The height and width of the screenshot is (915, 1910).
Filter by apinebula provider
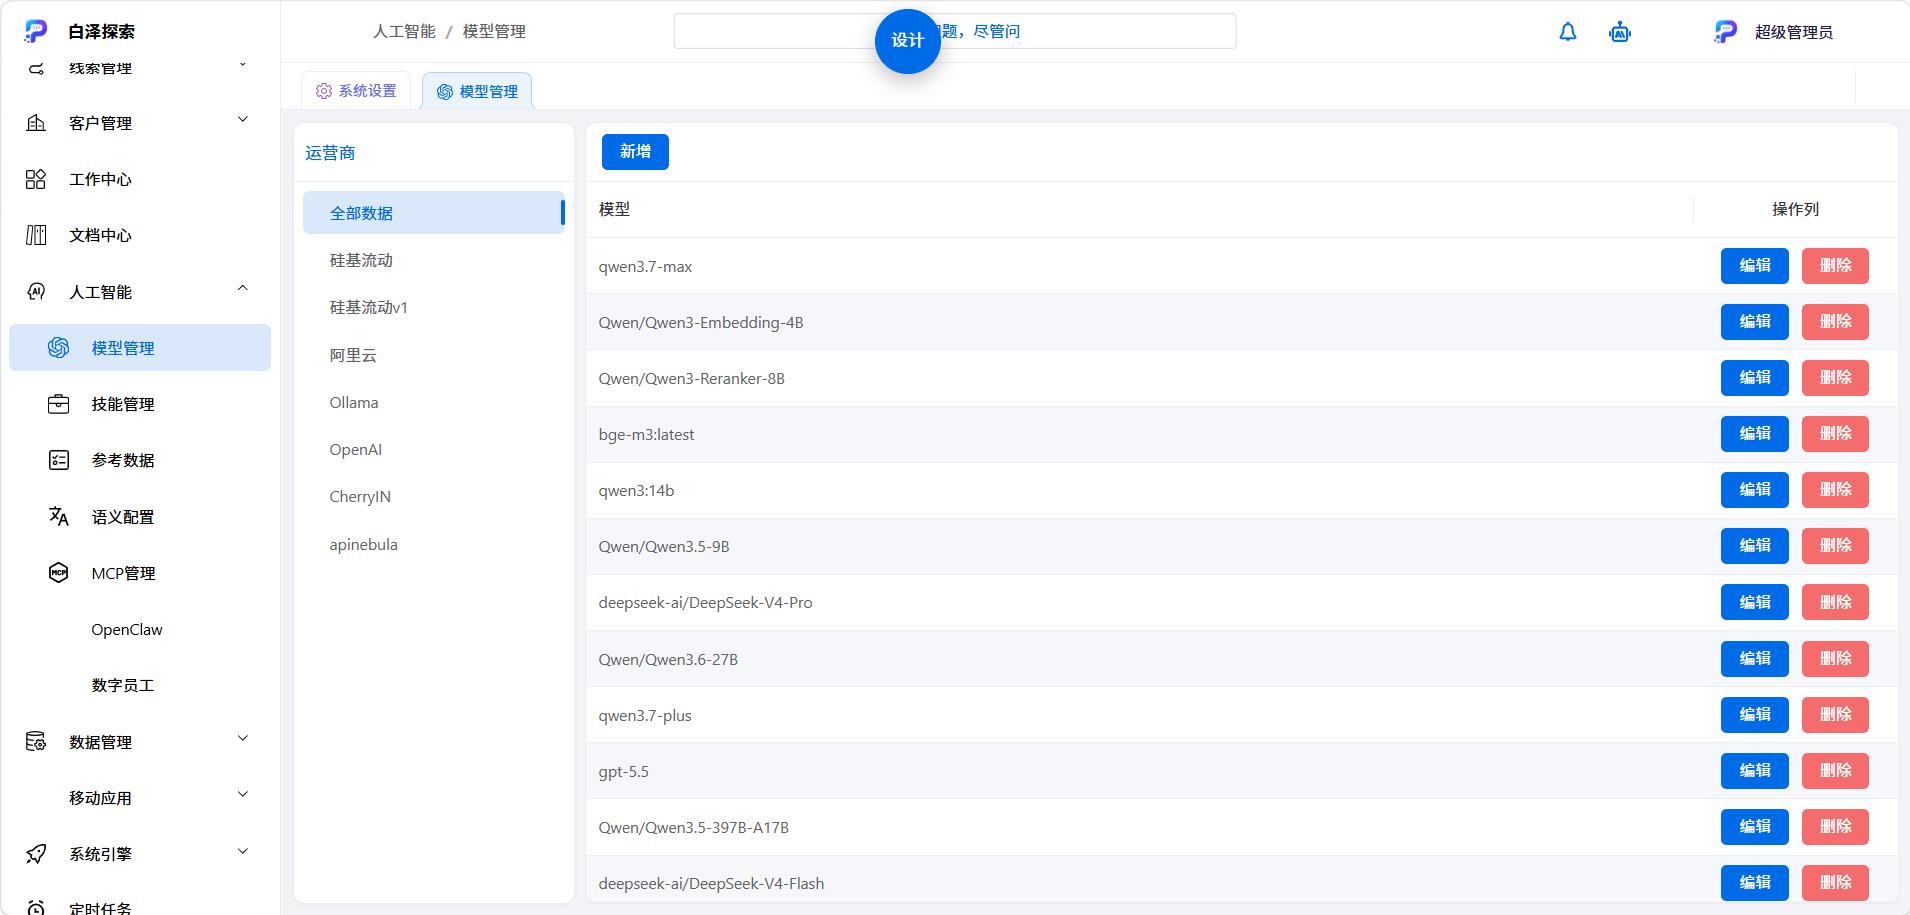[x=434, y=544]
